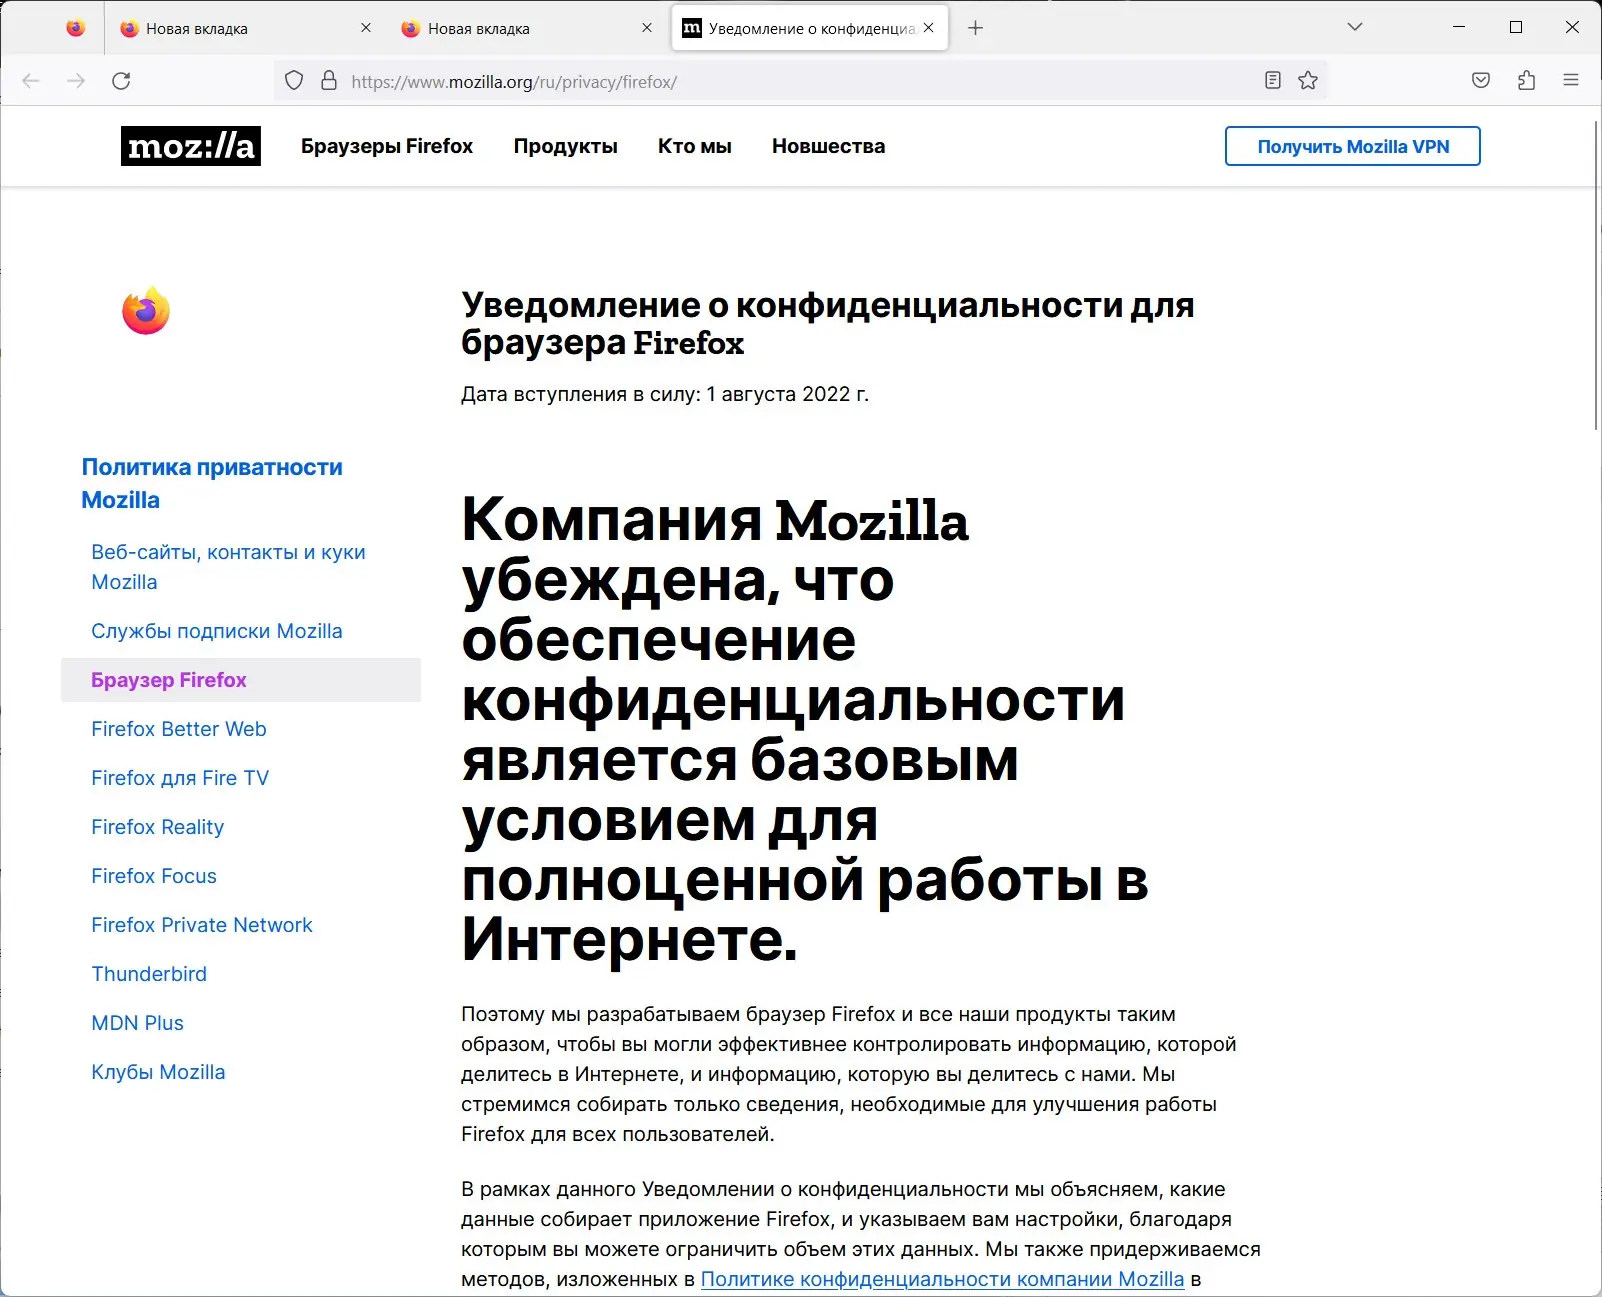View tracking protection via the shield icon
The image size is (1602, 1297).
click(x=293, y=80)
